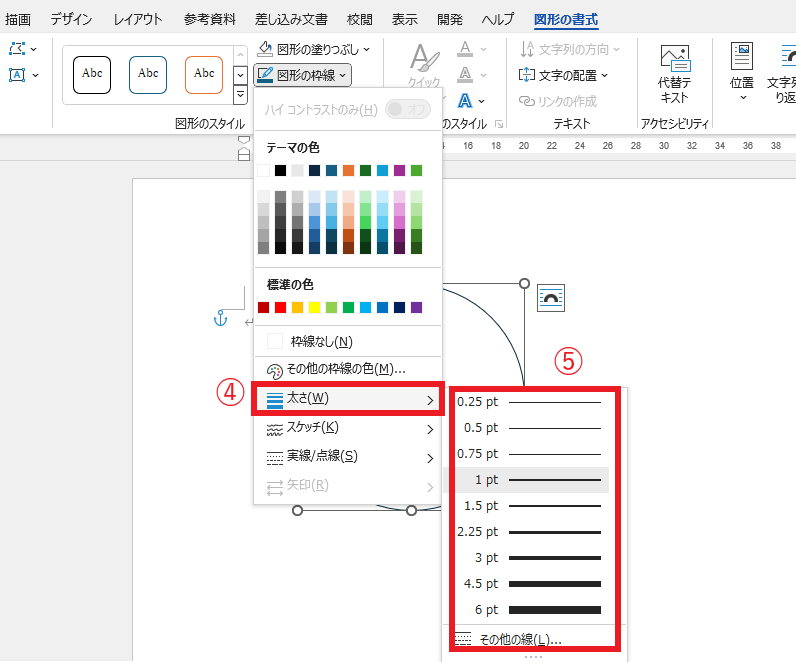Image resolution: width=796 pixels, height=662 pixels.
Task: Click the 枠線なし(N) option
Action: pyautogui.click(x=321, y=341)
